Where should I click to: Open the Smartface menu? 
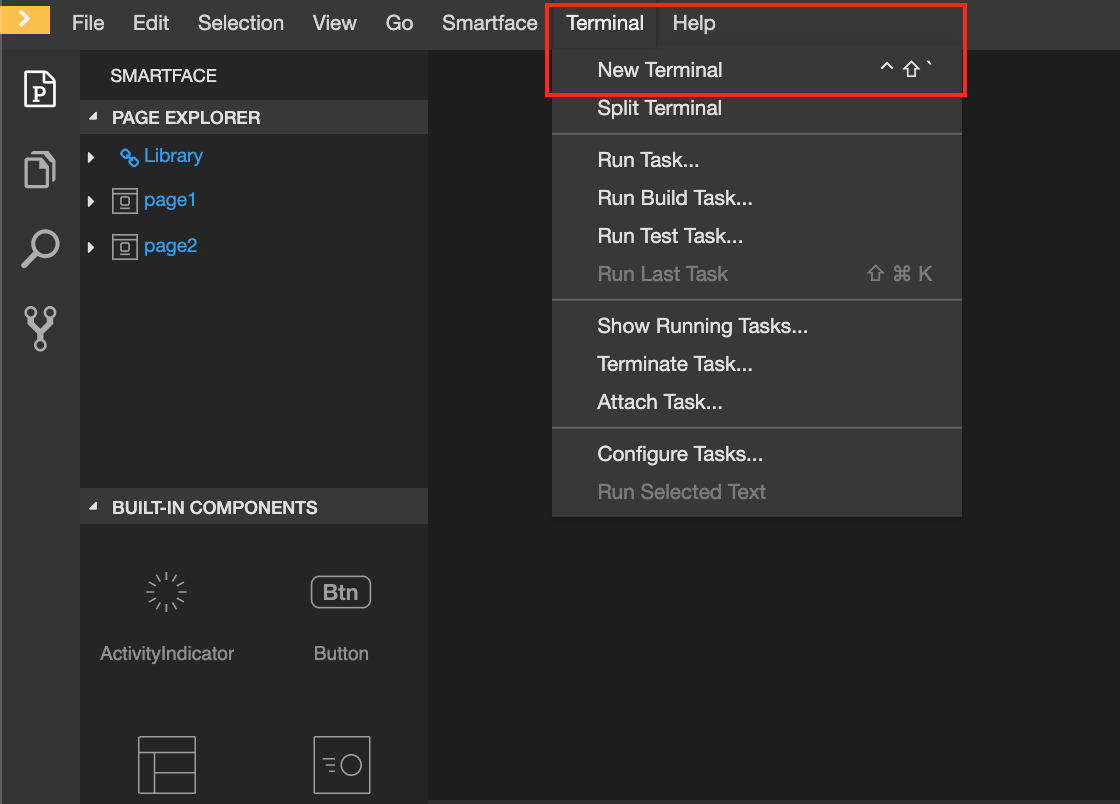click(489, 23)
